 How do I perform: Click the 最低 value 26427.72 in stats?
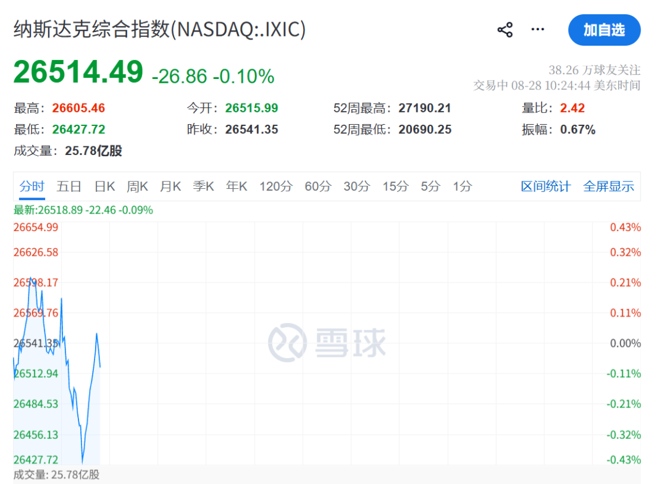(79, 129)
